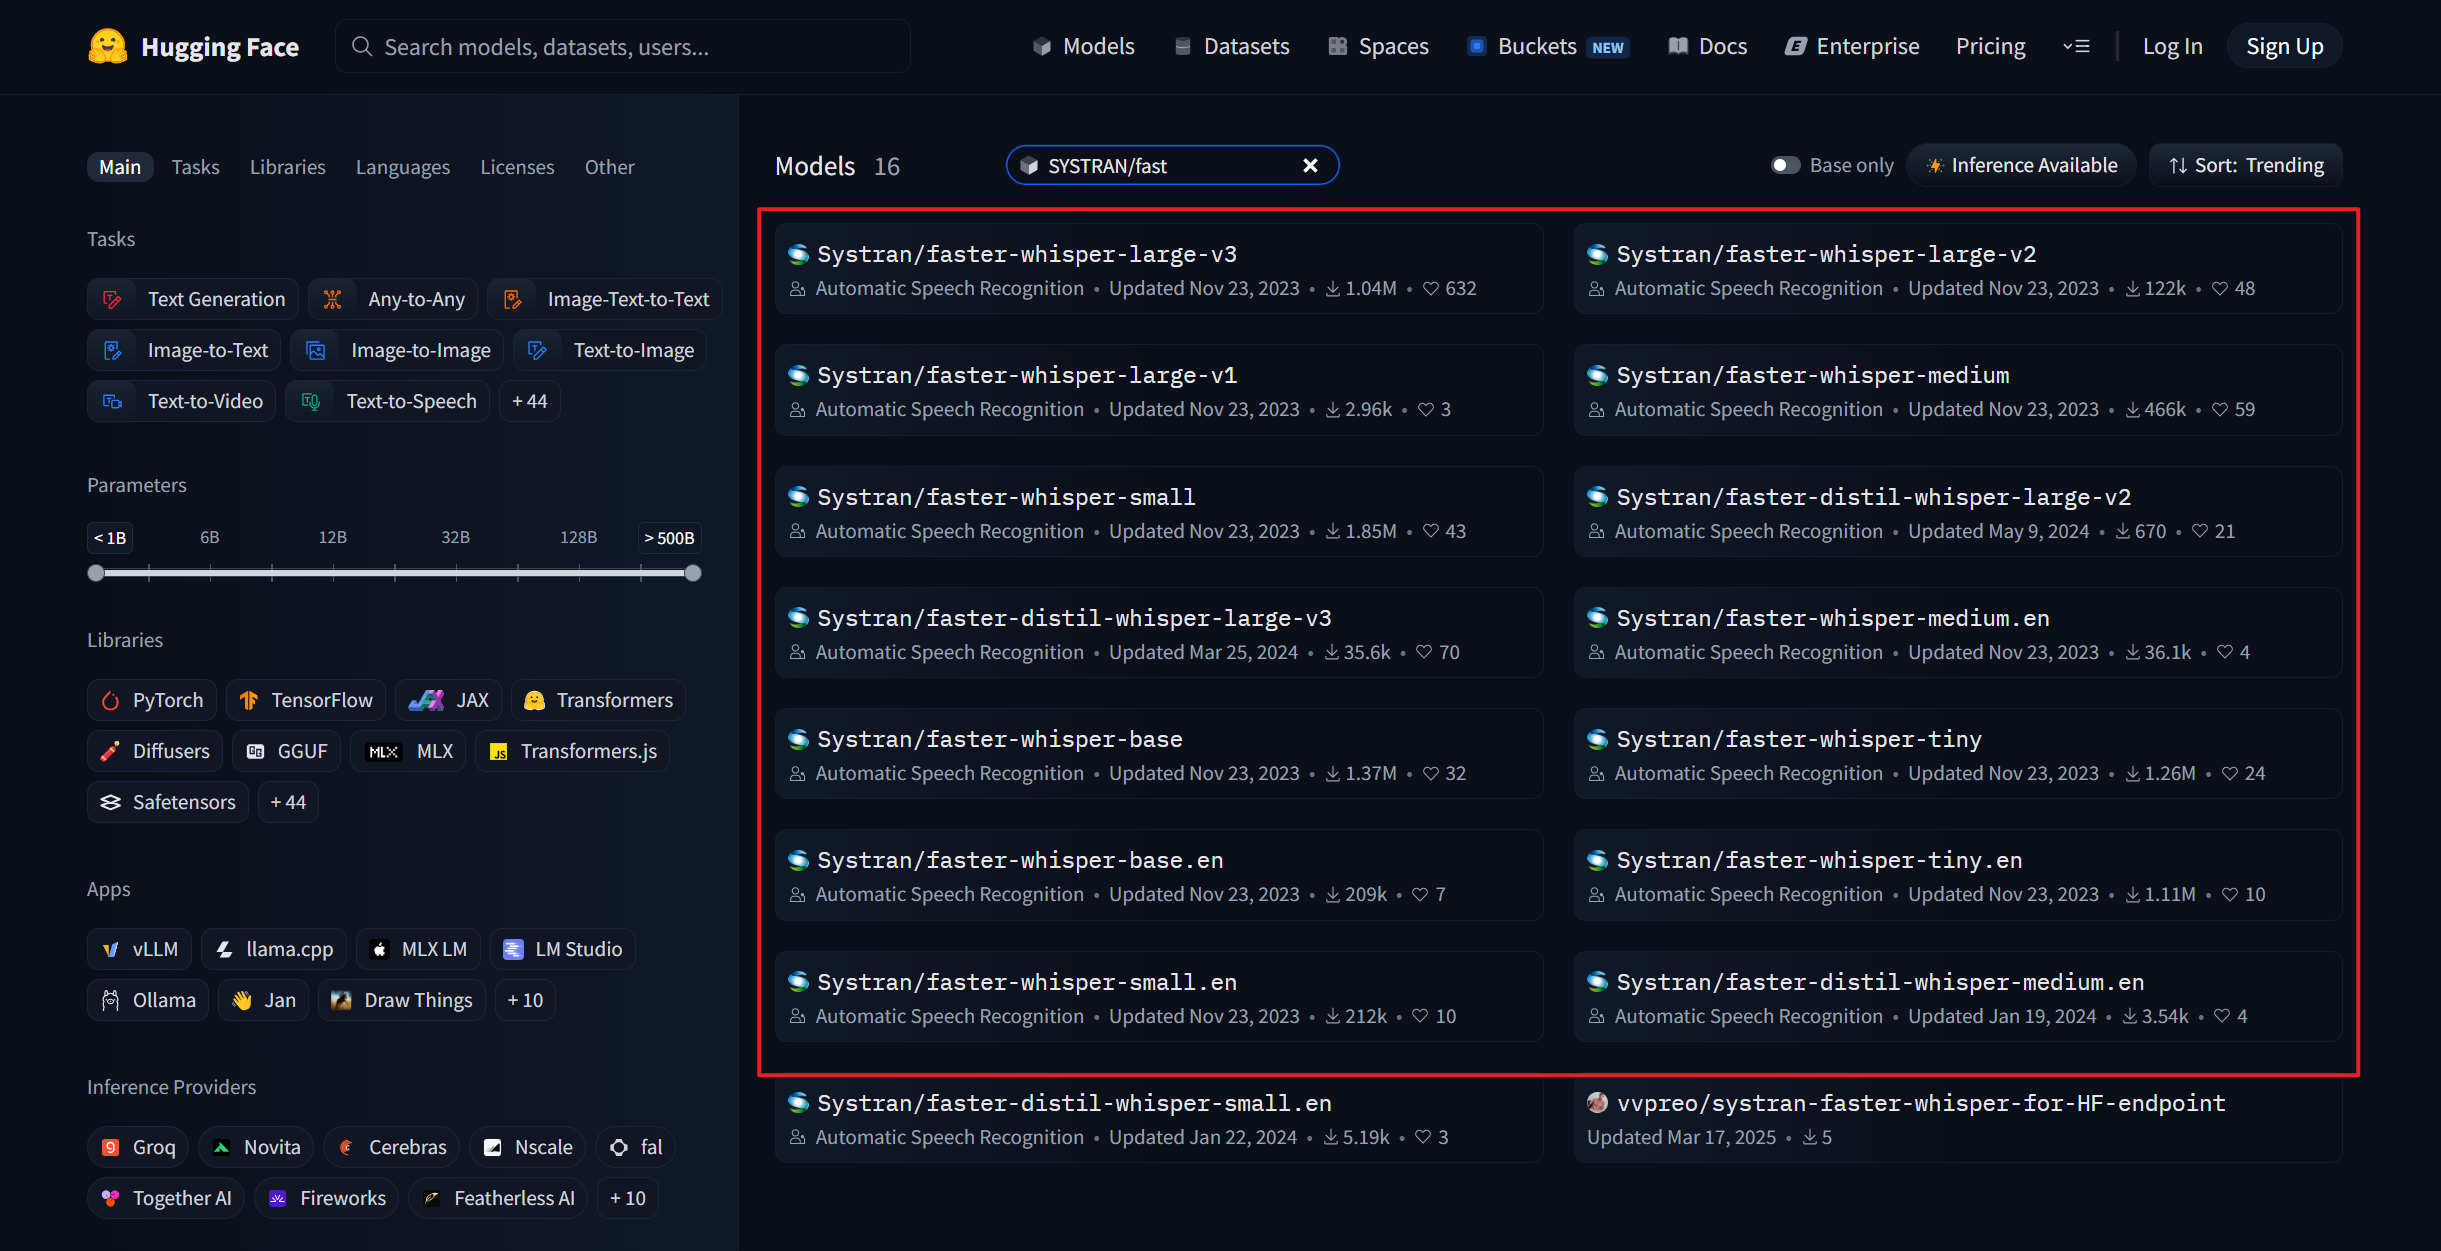Screen dimensions: 2441x1251
Task: Click the Fireworks provider icon
Action: pos(278,1198)
